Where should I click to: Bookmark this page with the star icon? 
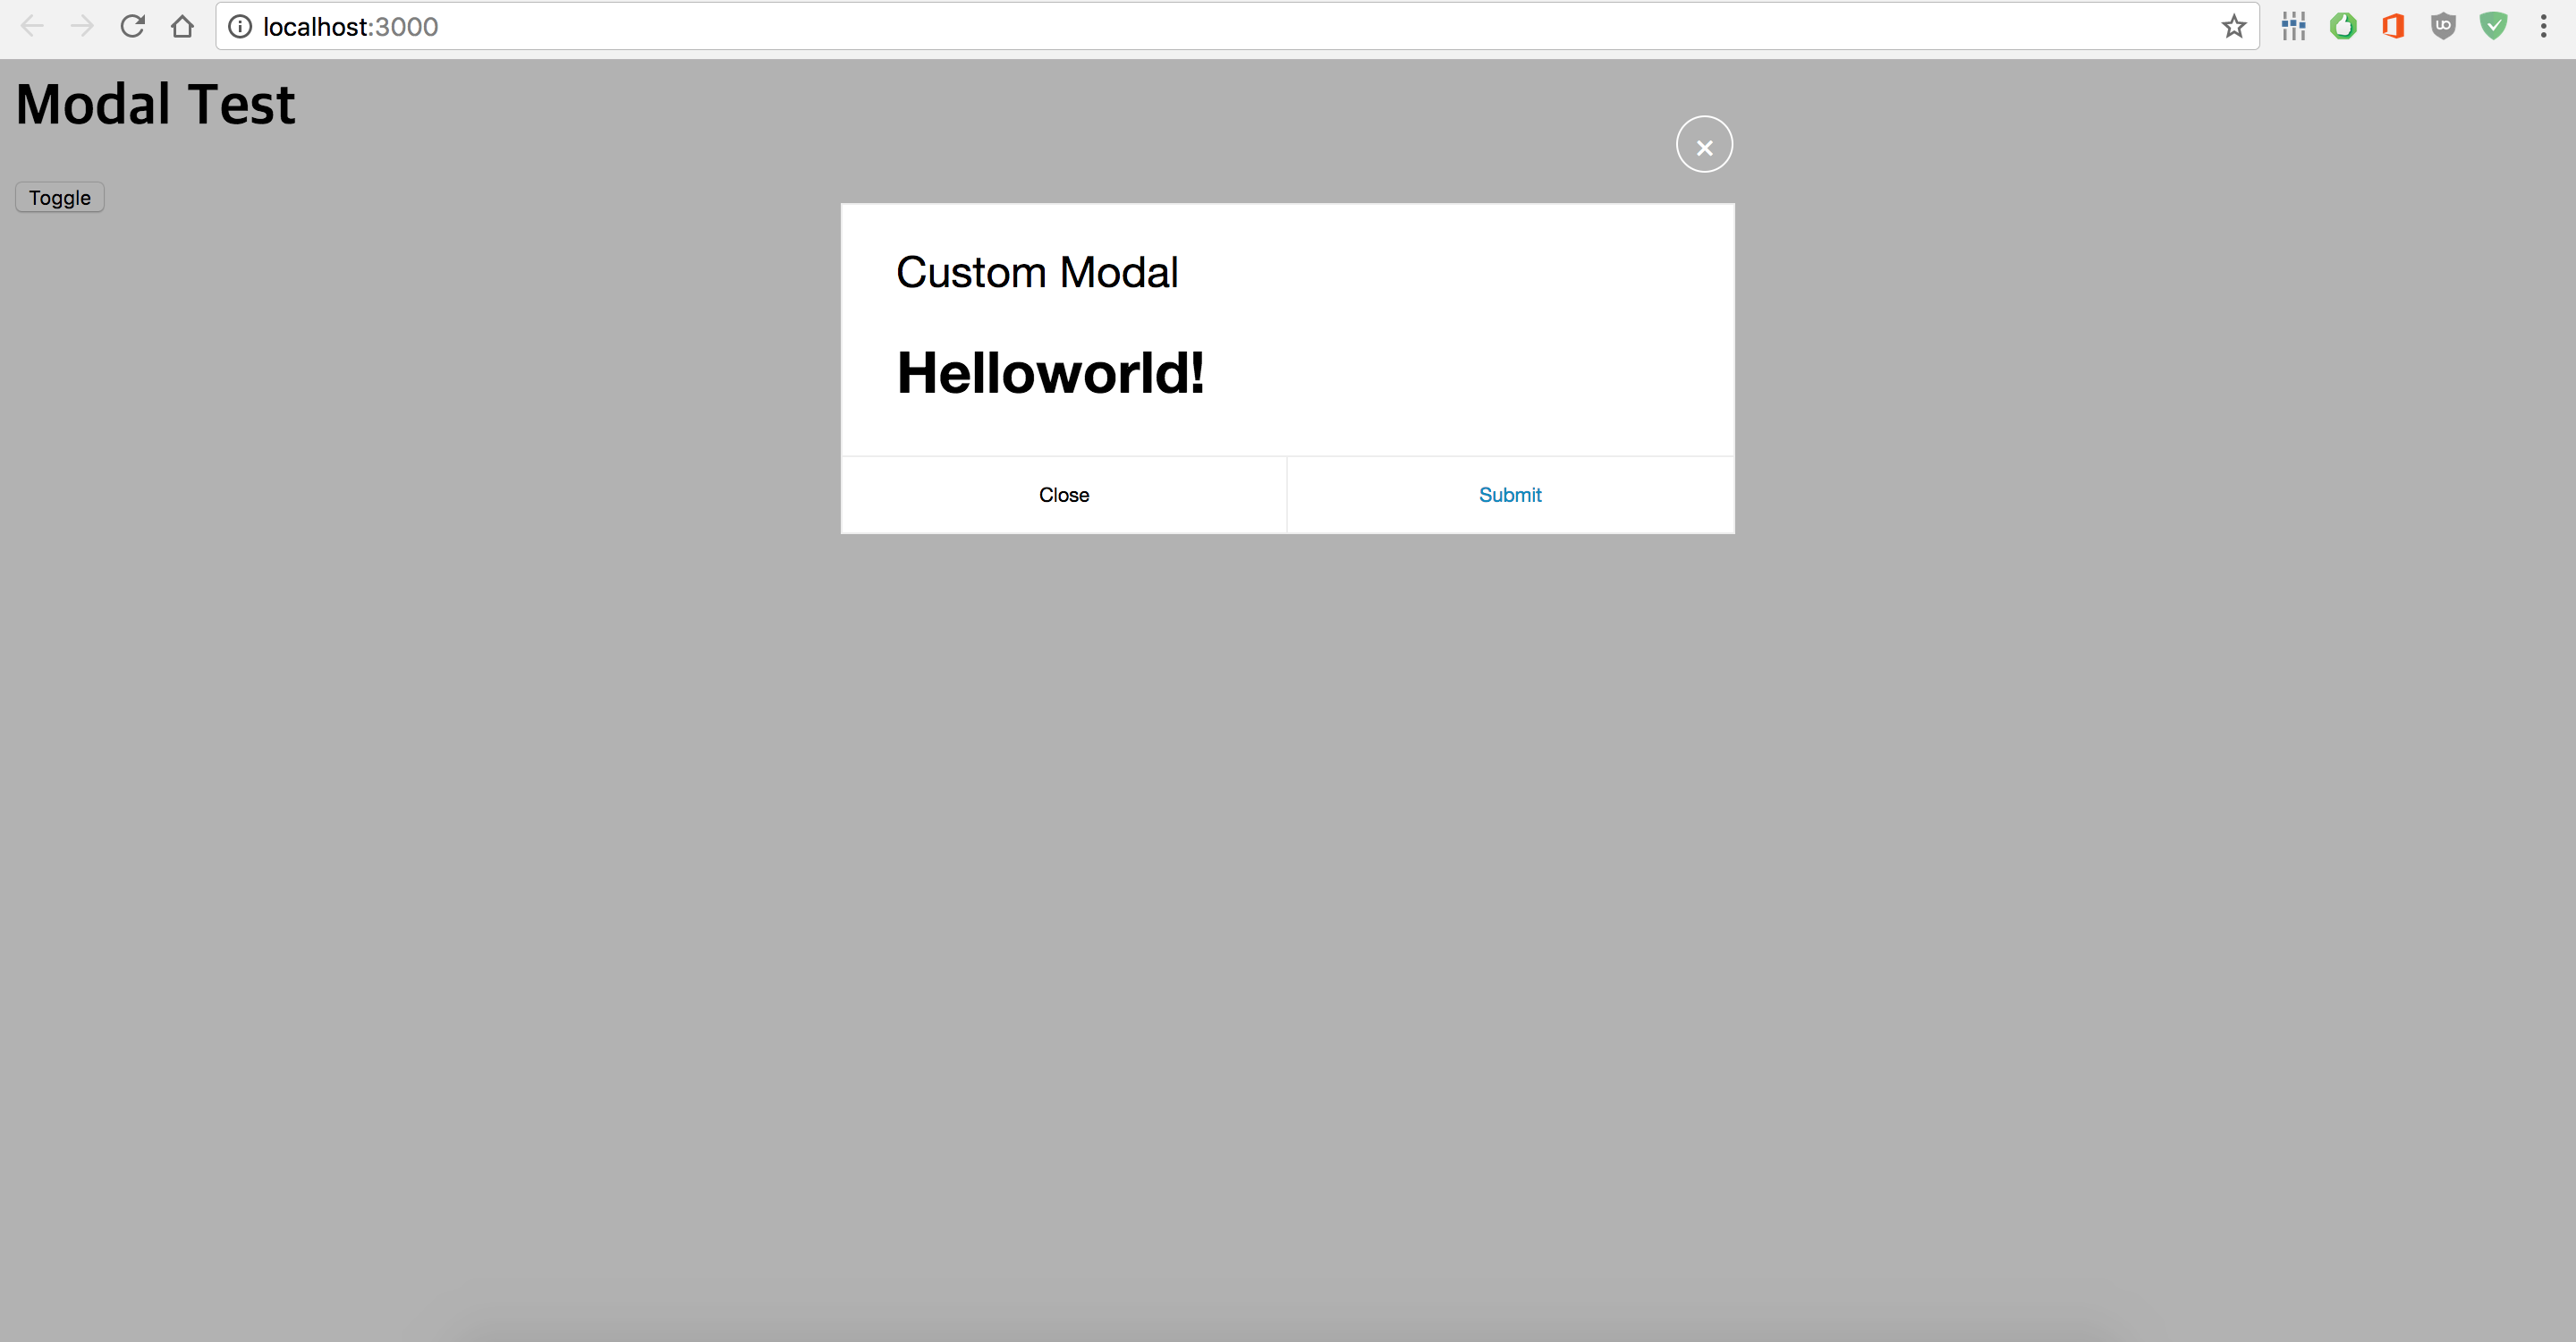2233,27
